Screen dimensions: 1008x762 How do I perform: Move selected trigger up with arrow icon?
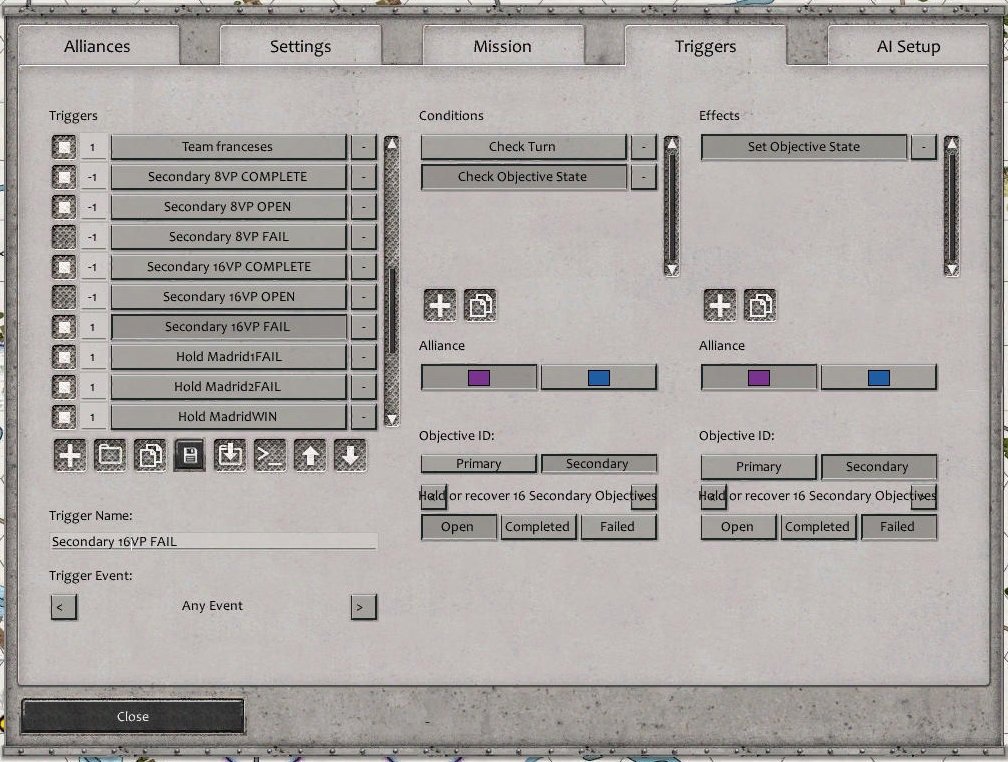(x=310, y=455)
